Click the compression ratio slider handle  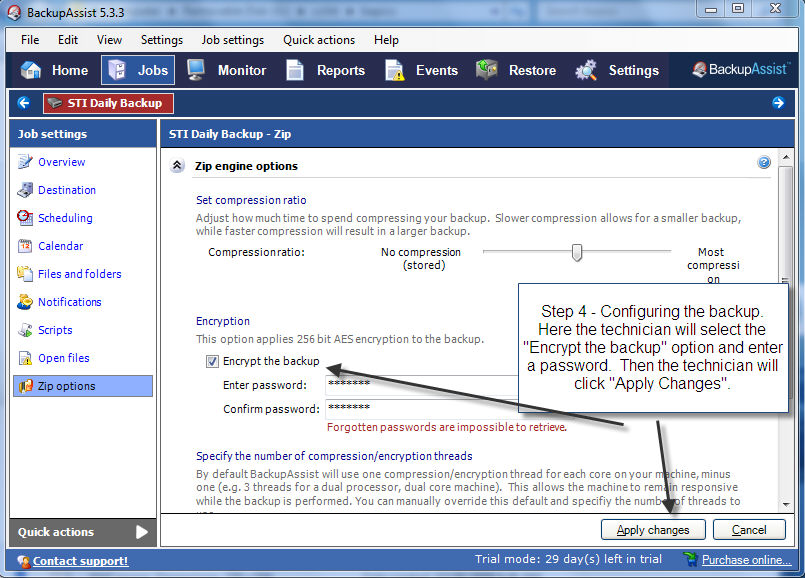pyautogui.click(x=577, y=252)
